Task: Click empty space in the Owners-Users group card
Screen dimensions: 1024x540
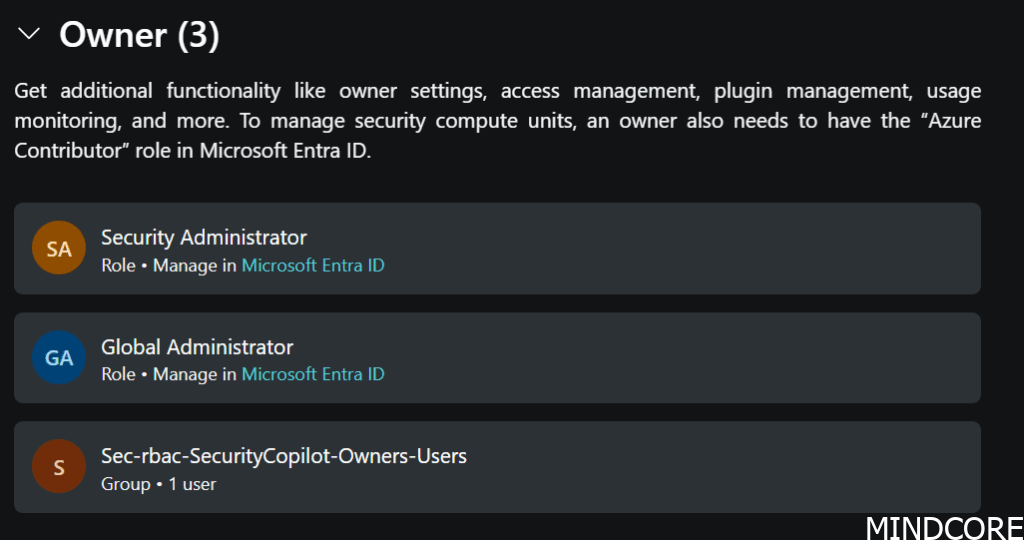Action: pyautogui.click(x=720, y=467)
